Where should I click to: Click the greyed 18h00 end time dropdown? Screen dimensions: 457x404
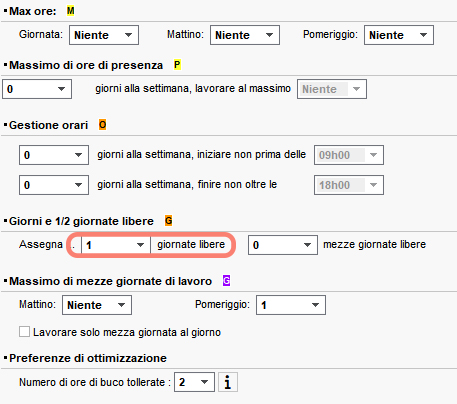349,185
